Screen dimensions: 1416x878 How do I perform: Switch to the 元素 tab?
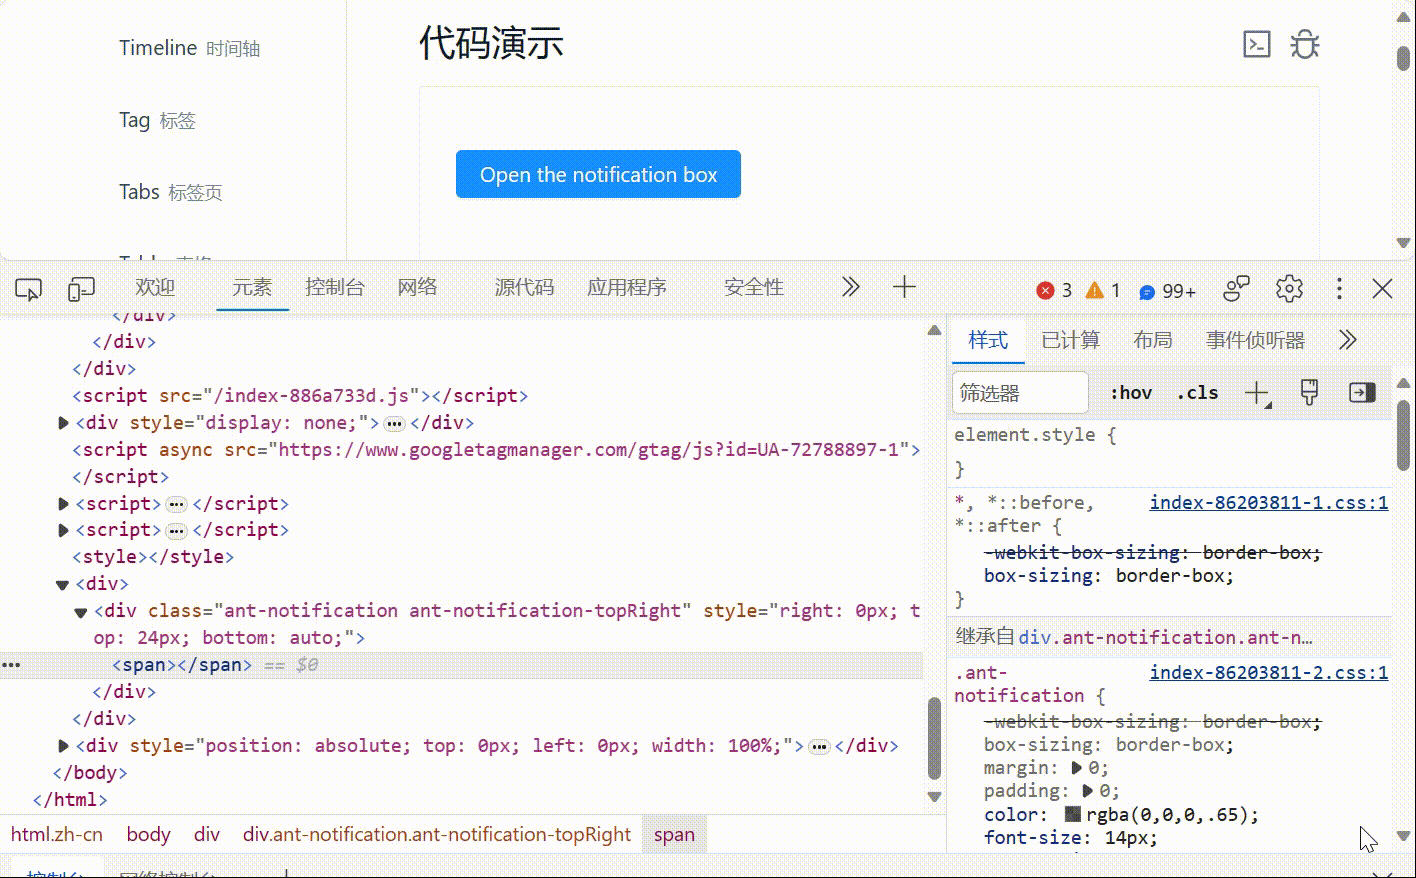click(252, 288)
